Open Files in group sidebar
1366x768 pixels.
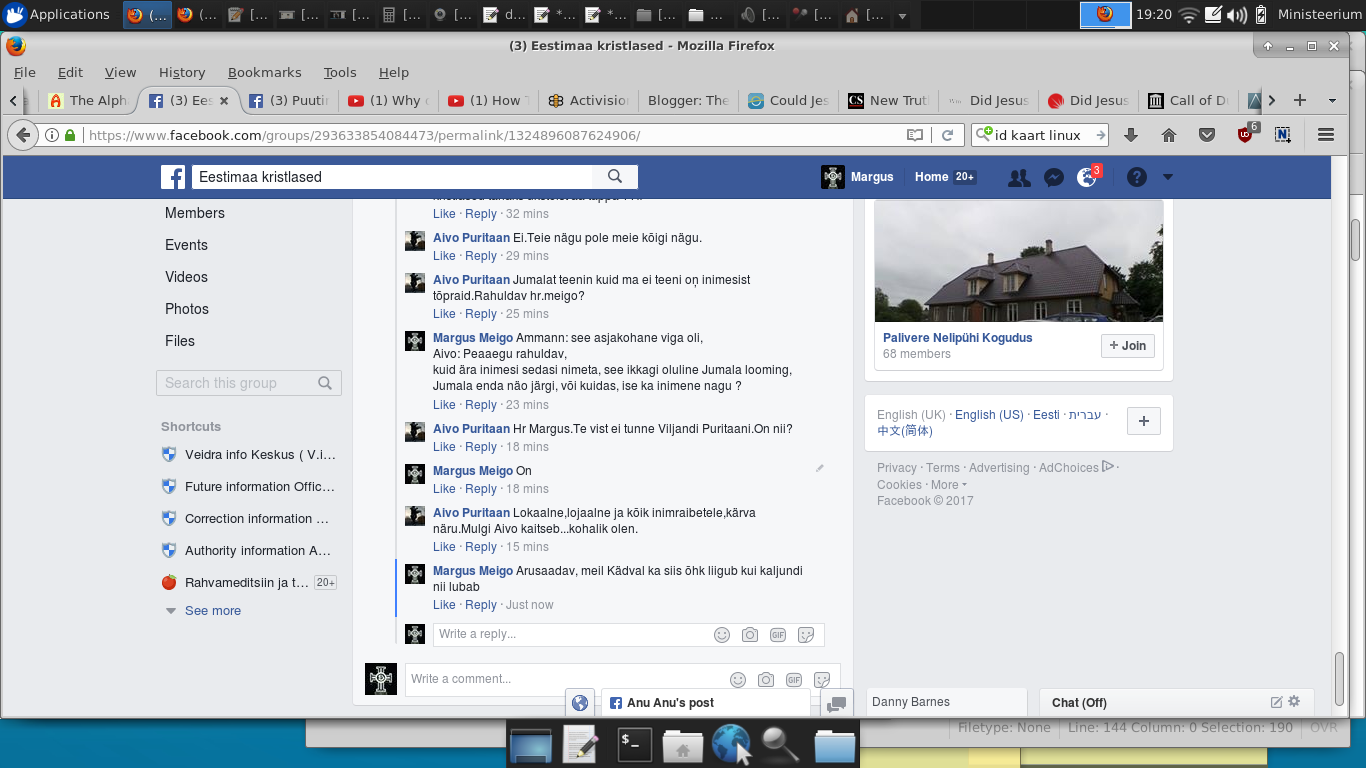tap(180, 341)
